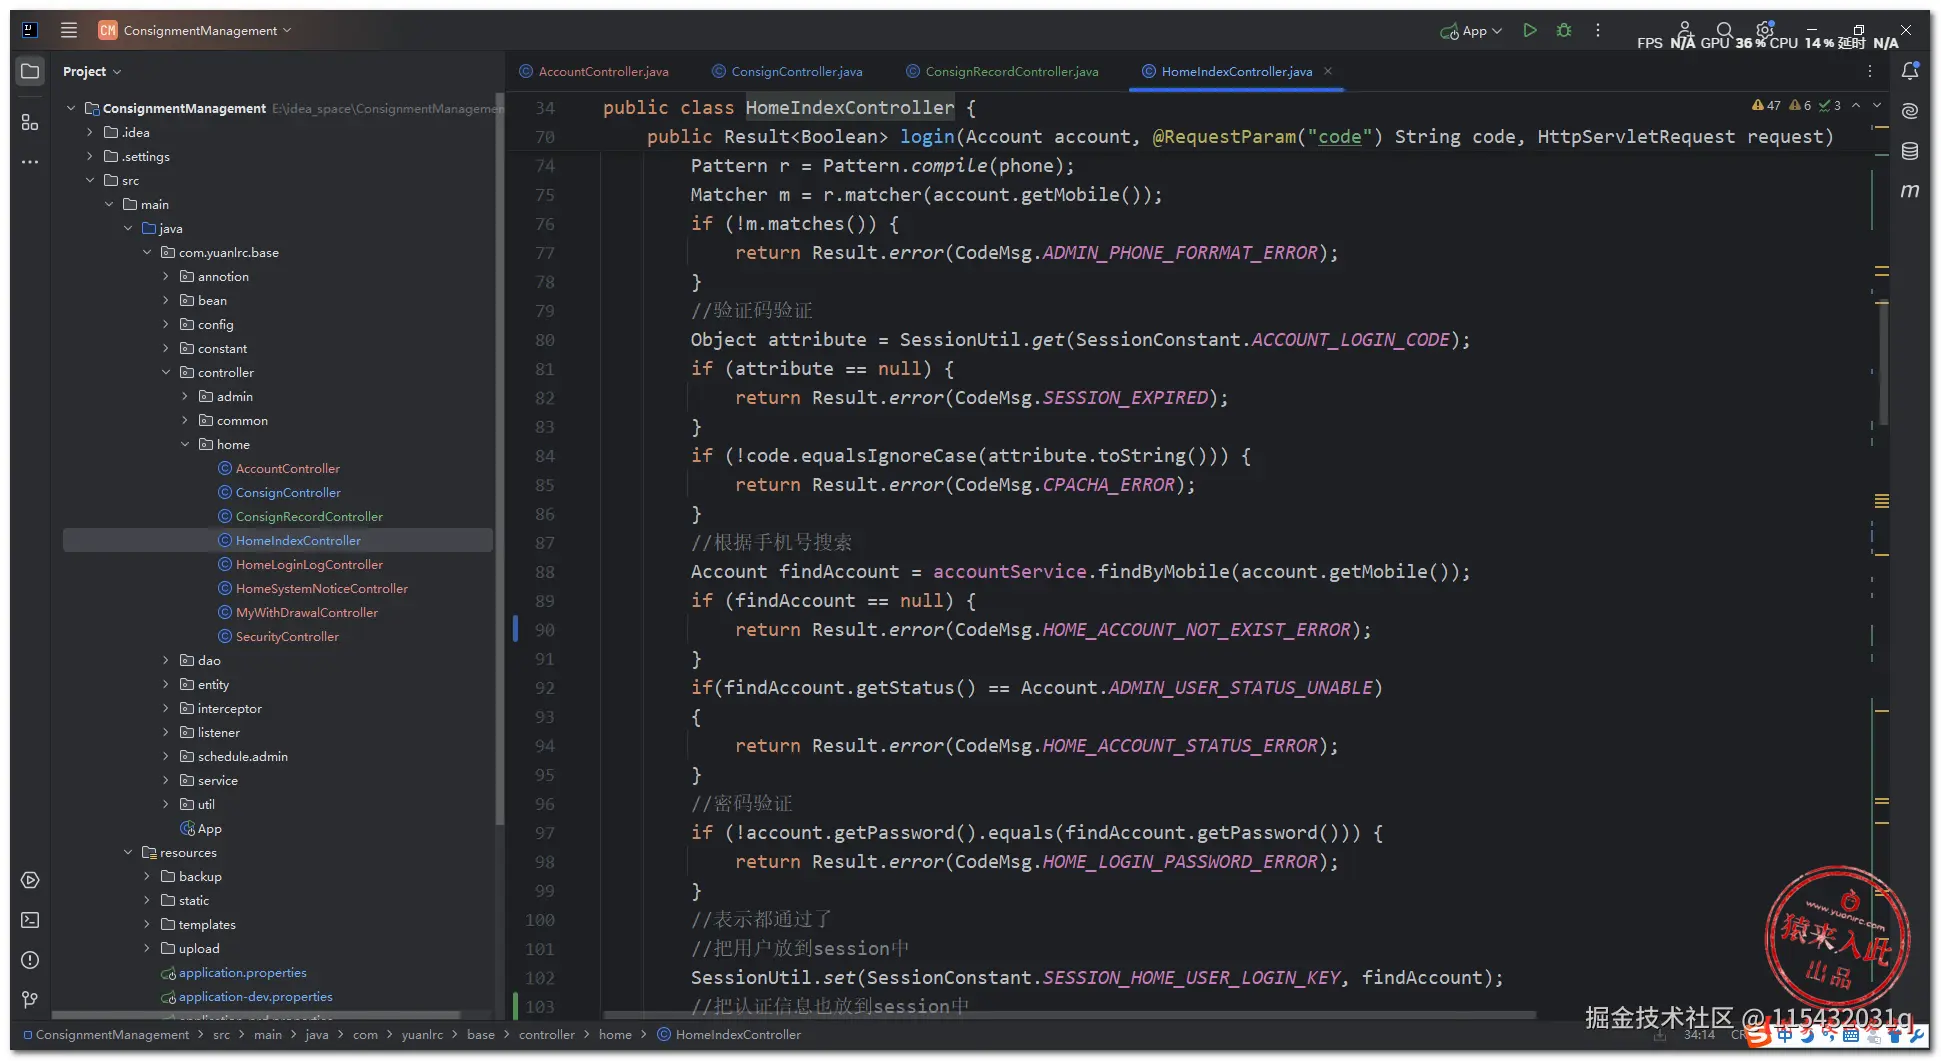1941x1061 pixels.
Task: Open the toolbar More Actions vertical dots
Action: pos(1598,30)
